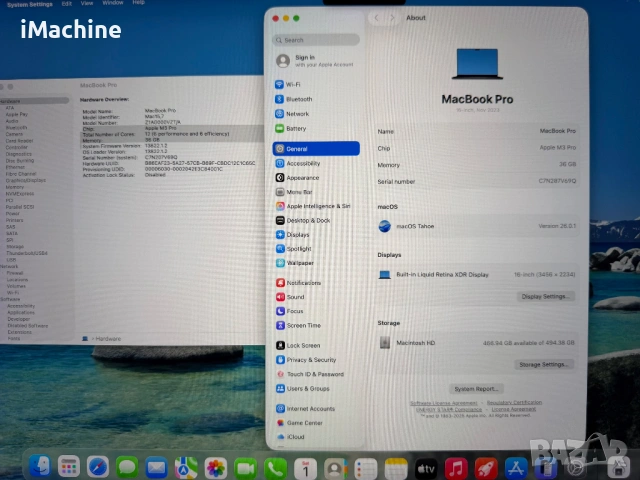
Task: Open Bluetooth settings in sidebar
Action: pyautogui.click(x=293, y=99)
